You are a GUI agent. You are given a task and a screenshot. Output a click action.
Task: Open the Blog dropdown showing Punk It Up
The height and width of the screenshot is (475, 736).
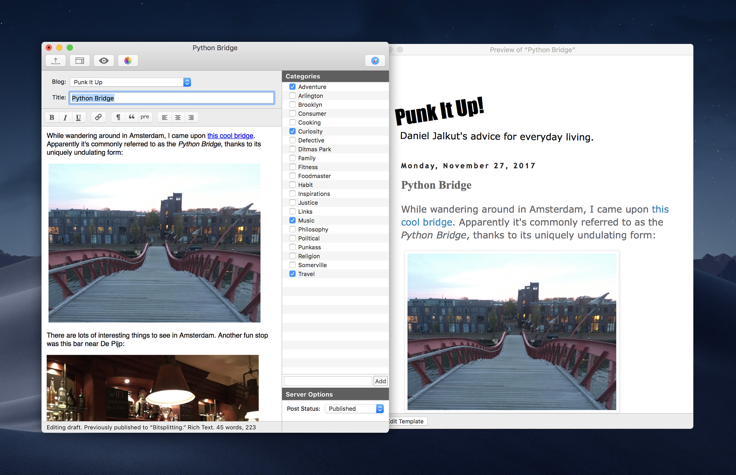coord(130,82)
